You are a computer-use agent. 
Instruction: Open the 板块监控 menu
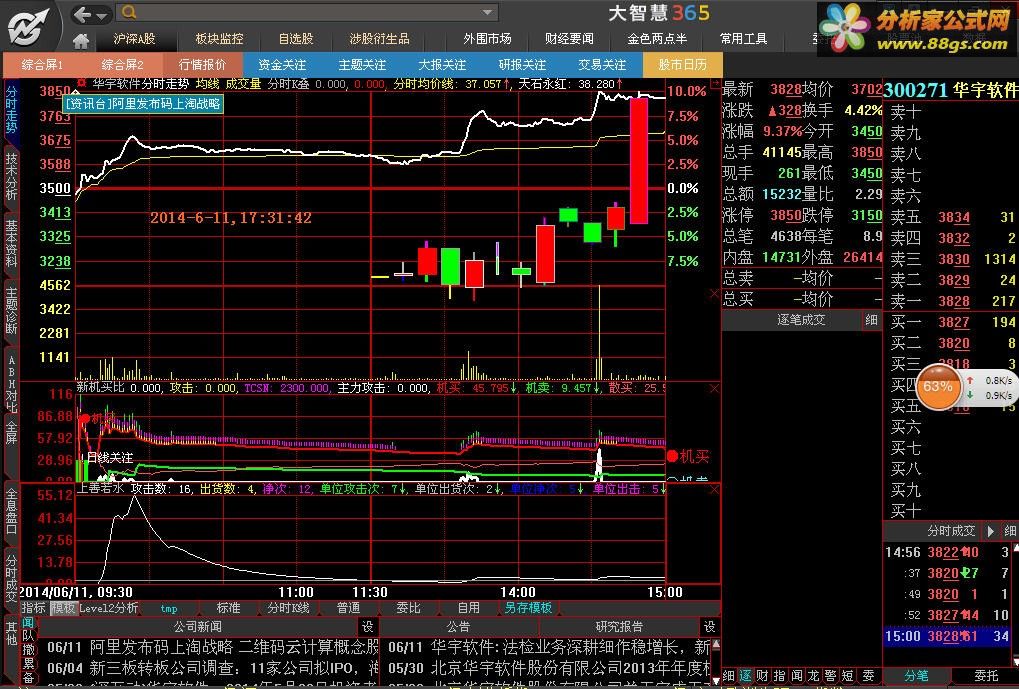tap(220, 39)
